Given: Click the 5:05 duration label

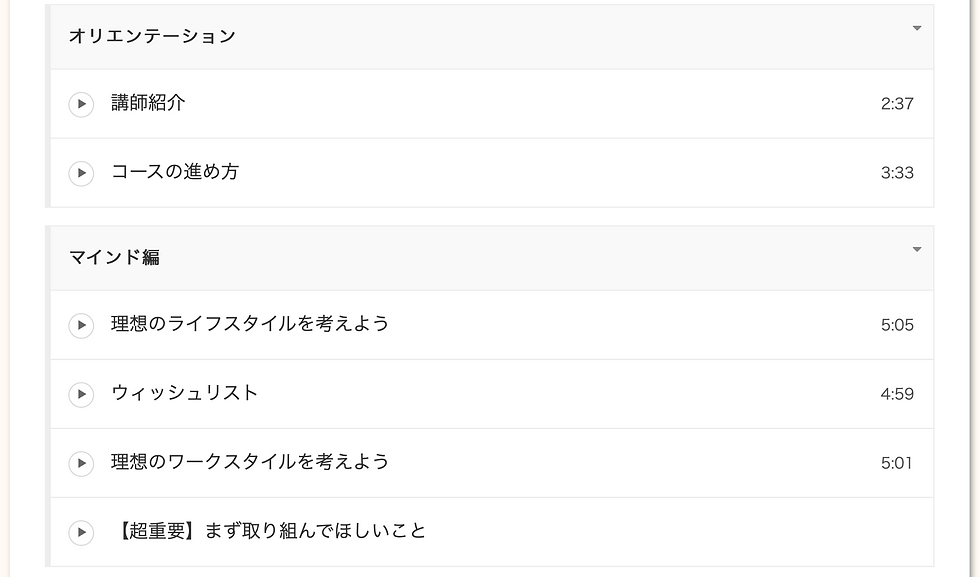Looking at the screenshot, I should coord(897,325).
